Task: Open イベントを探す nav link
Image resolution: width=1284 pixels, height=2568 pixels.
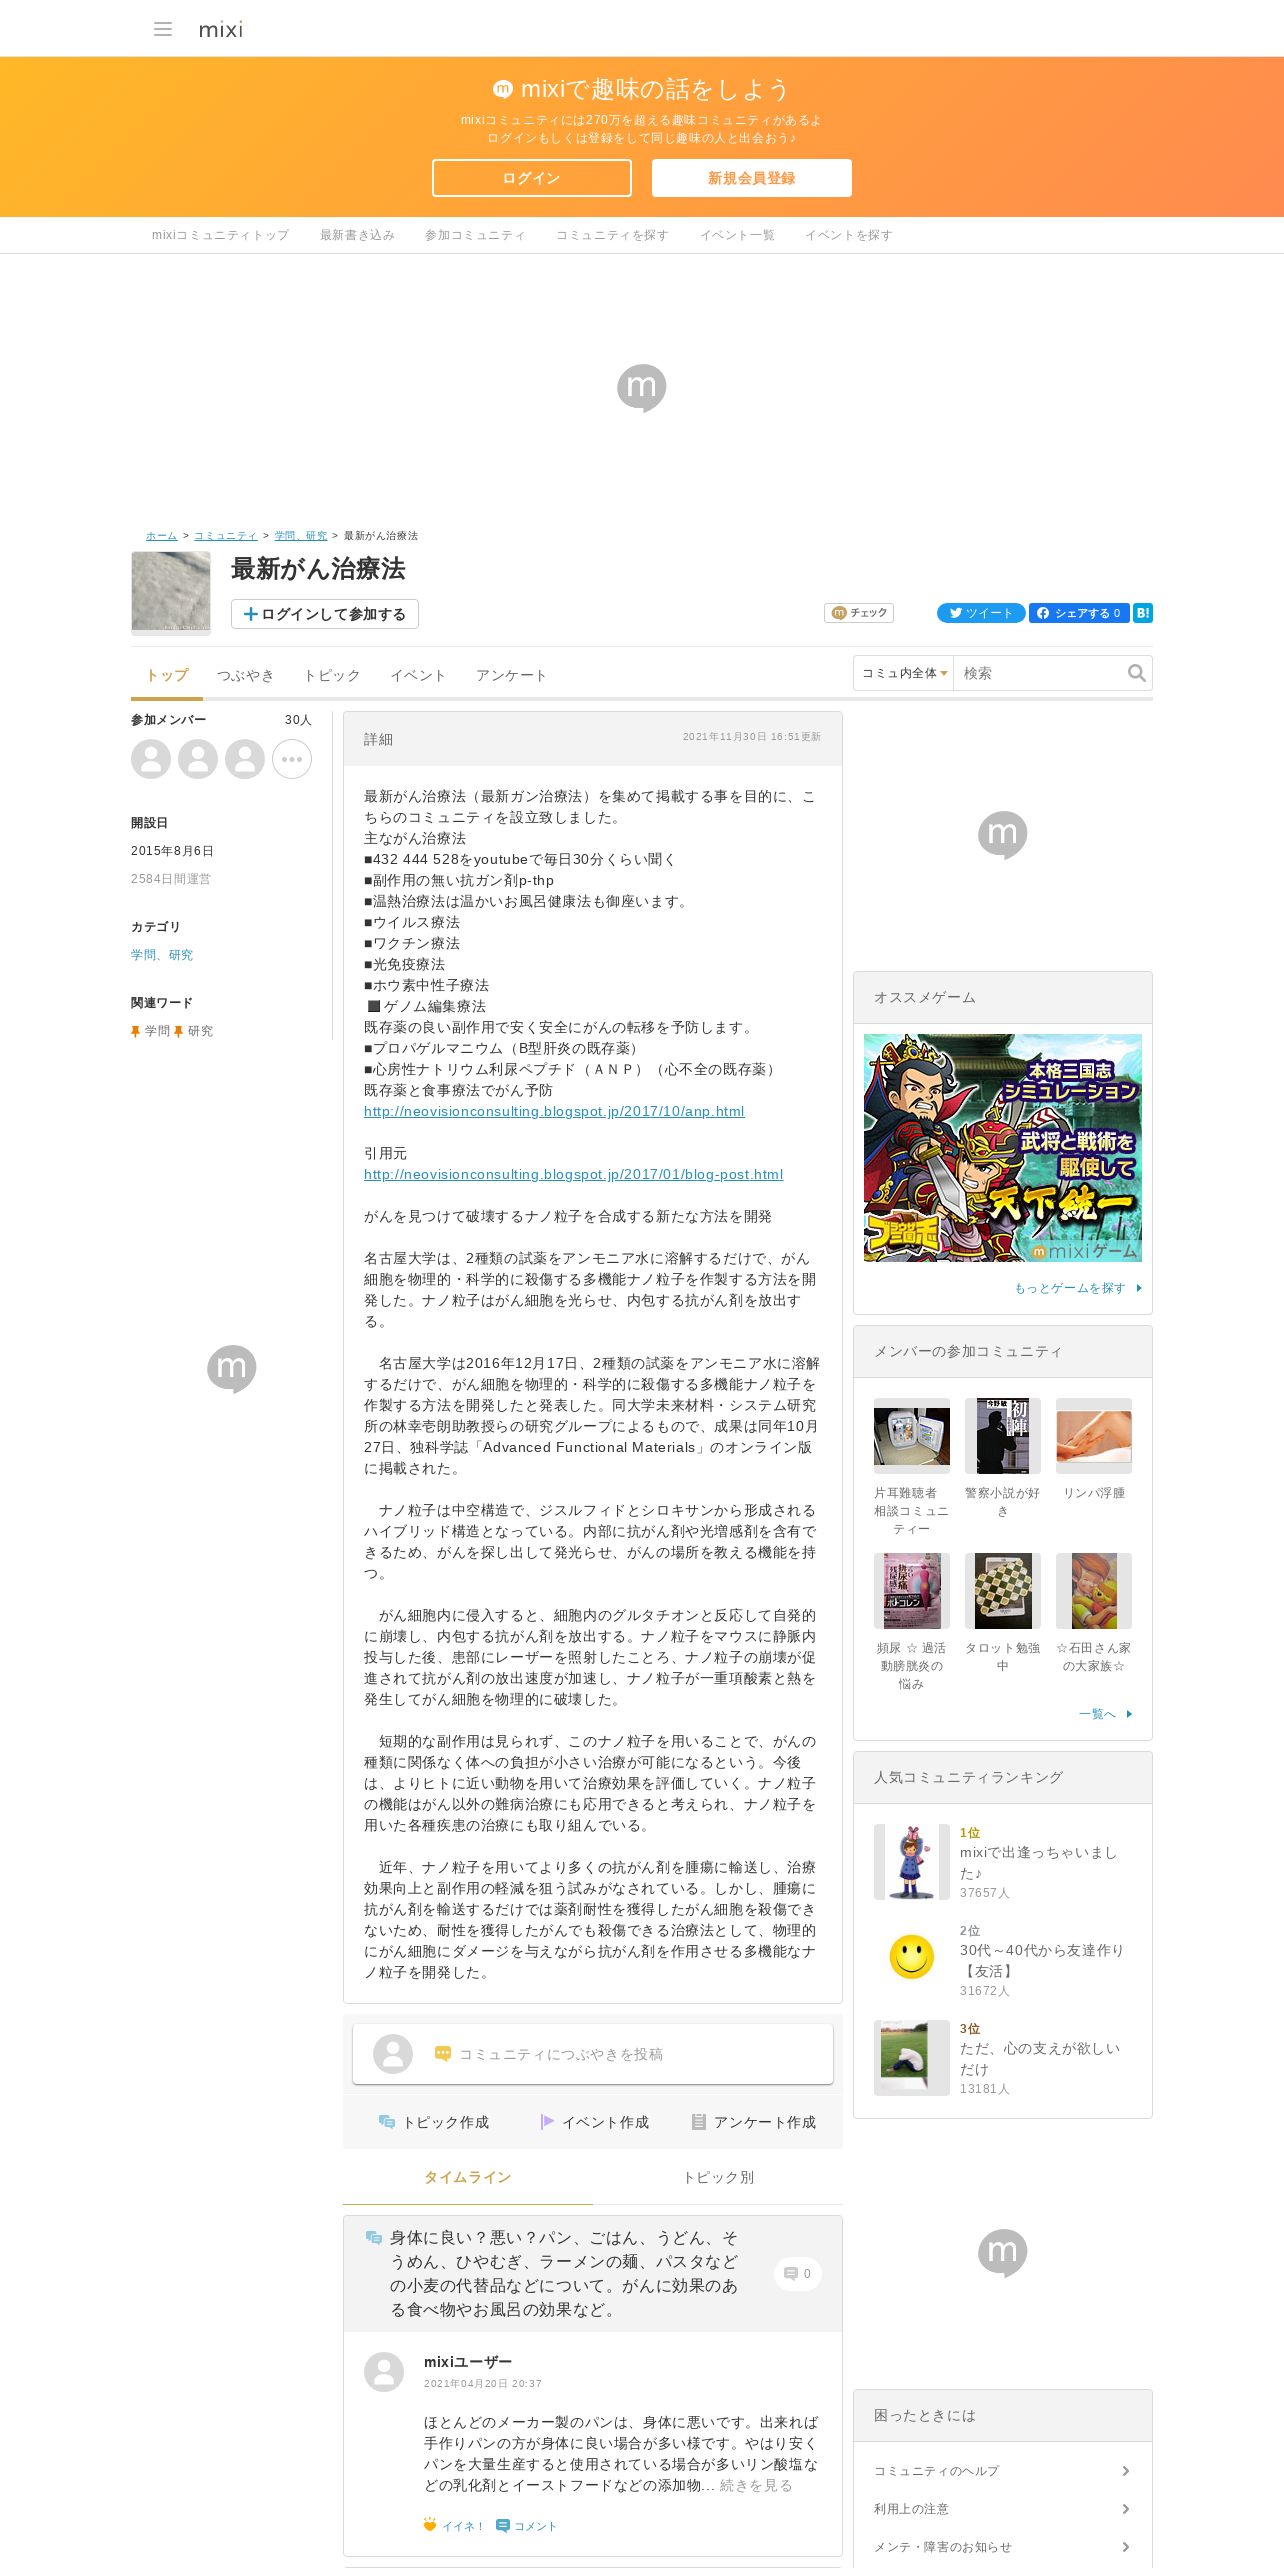Action: (x=849, y=235)
